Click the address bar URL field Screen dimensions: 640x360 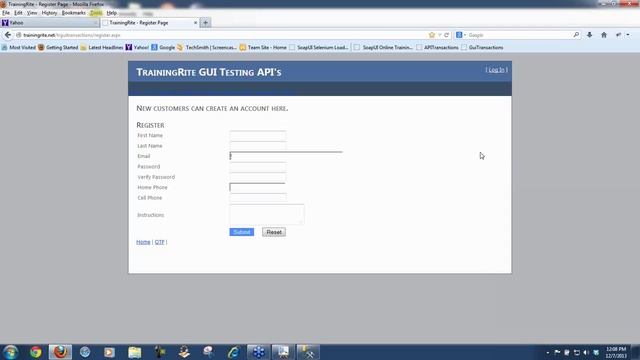point(220,35)
